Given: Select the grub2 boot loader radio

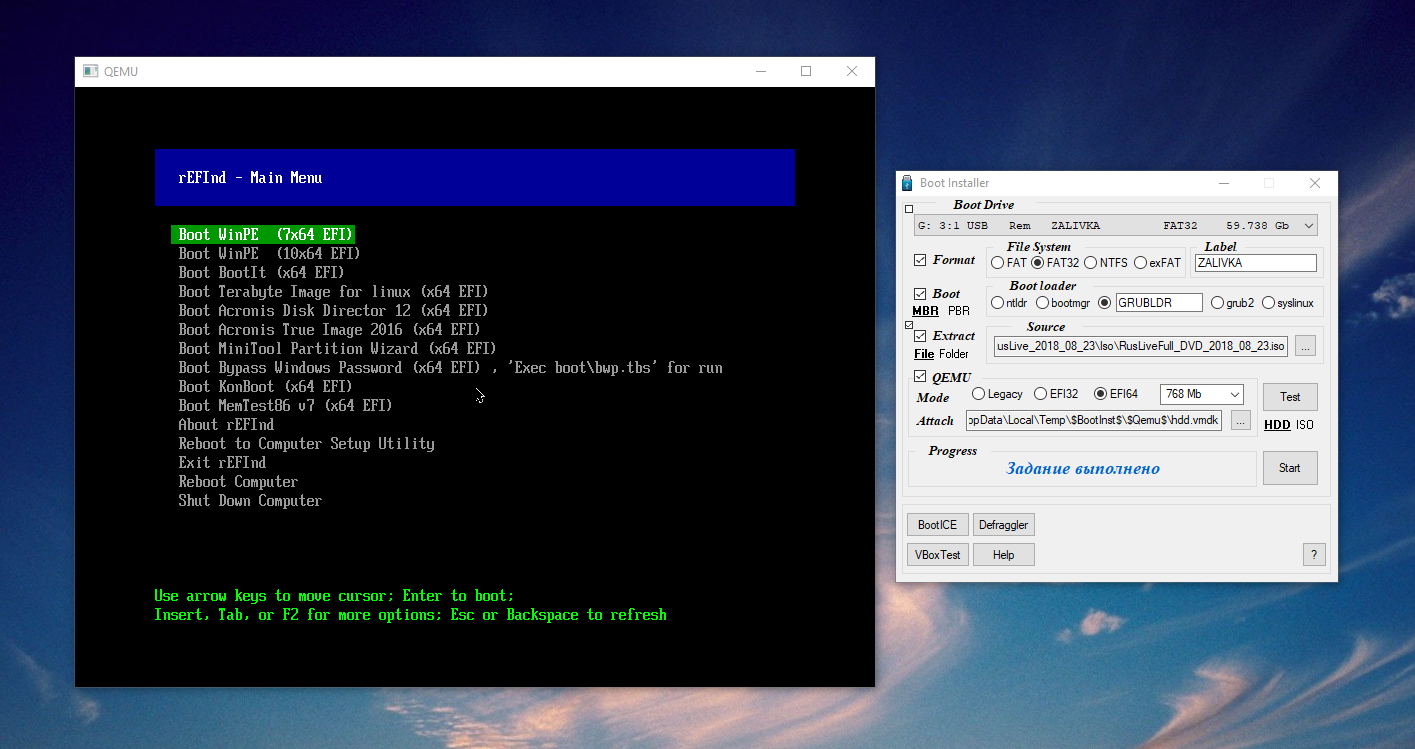Looking at the screenshot, I should point(1217,303).
